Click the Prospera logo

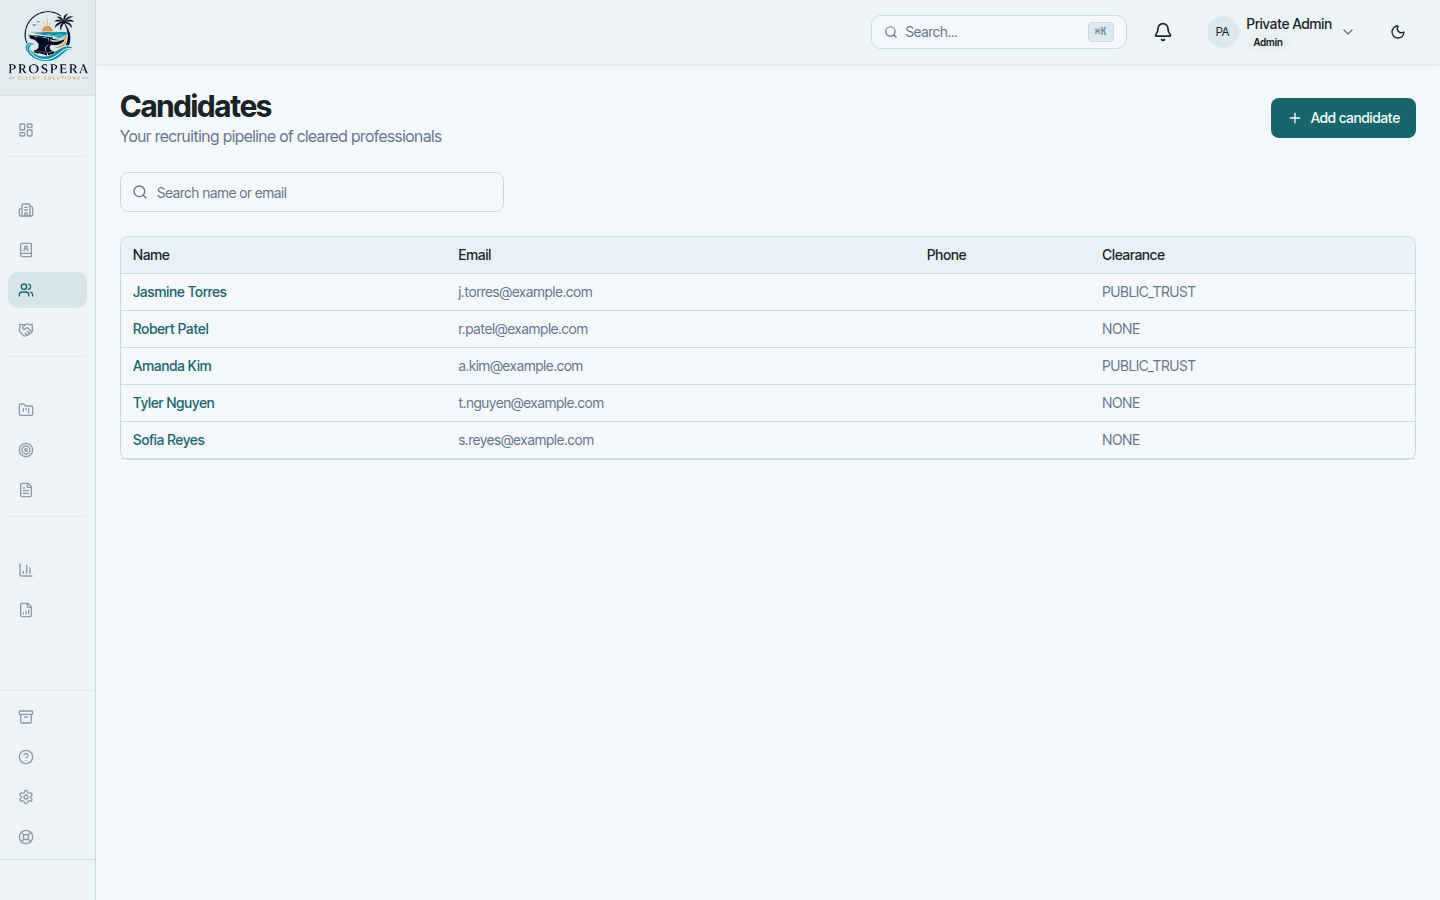[x=48, y=46]
